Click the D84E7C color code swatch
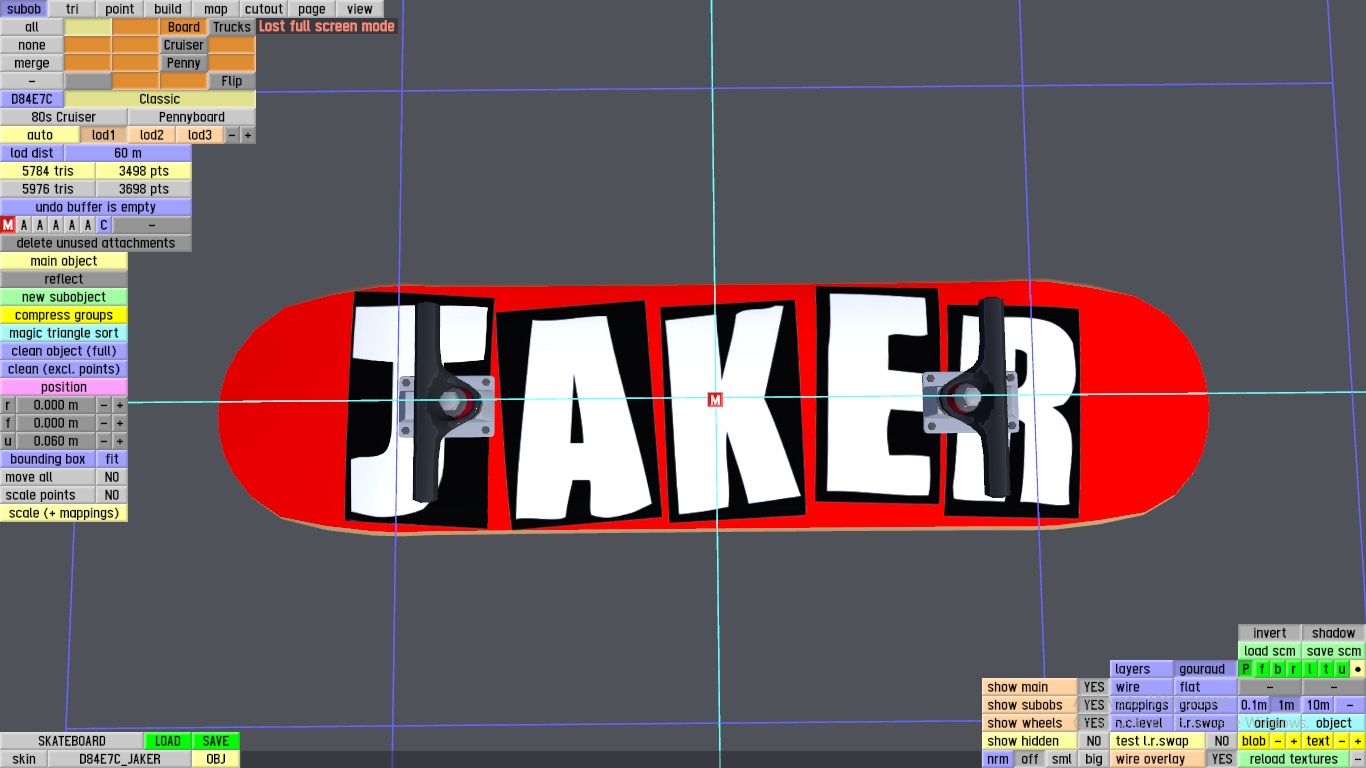The height and width of the screenshot is (768, 1366). [32, 99]
